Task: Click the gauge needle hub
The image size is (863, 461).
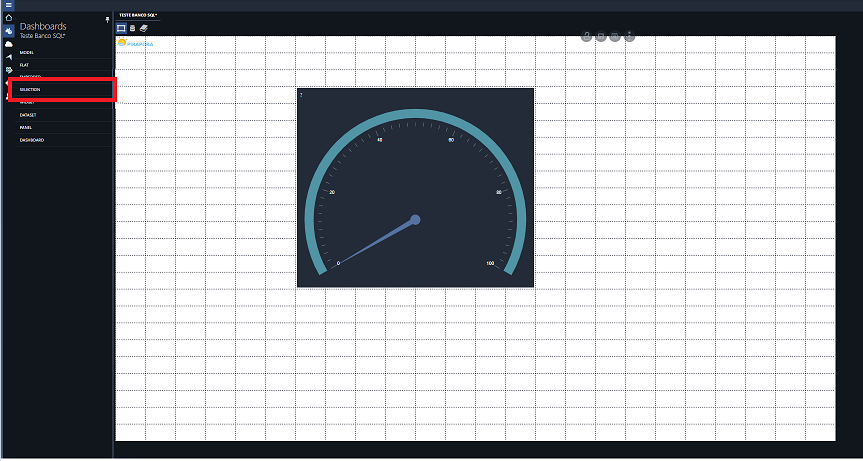Action: (x=415, y=219)
